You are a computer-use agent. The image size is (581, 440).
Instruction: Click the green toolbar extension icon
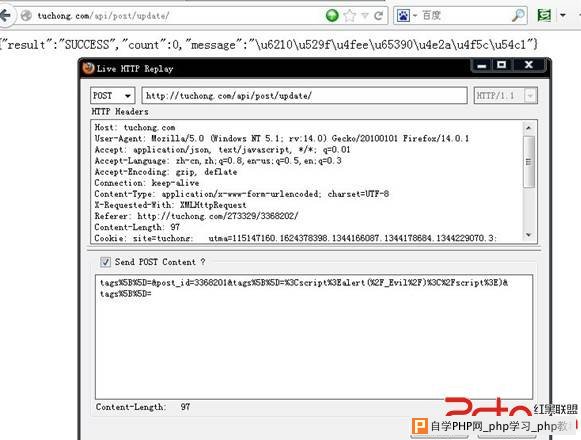click(x=544, y=16)
